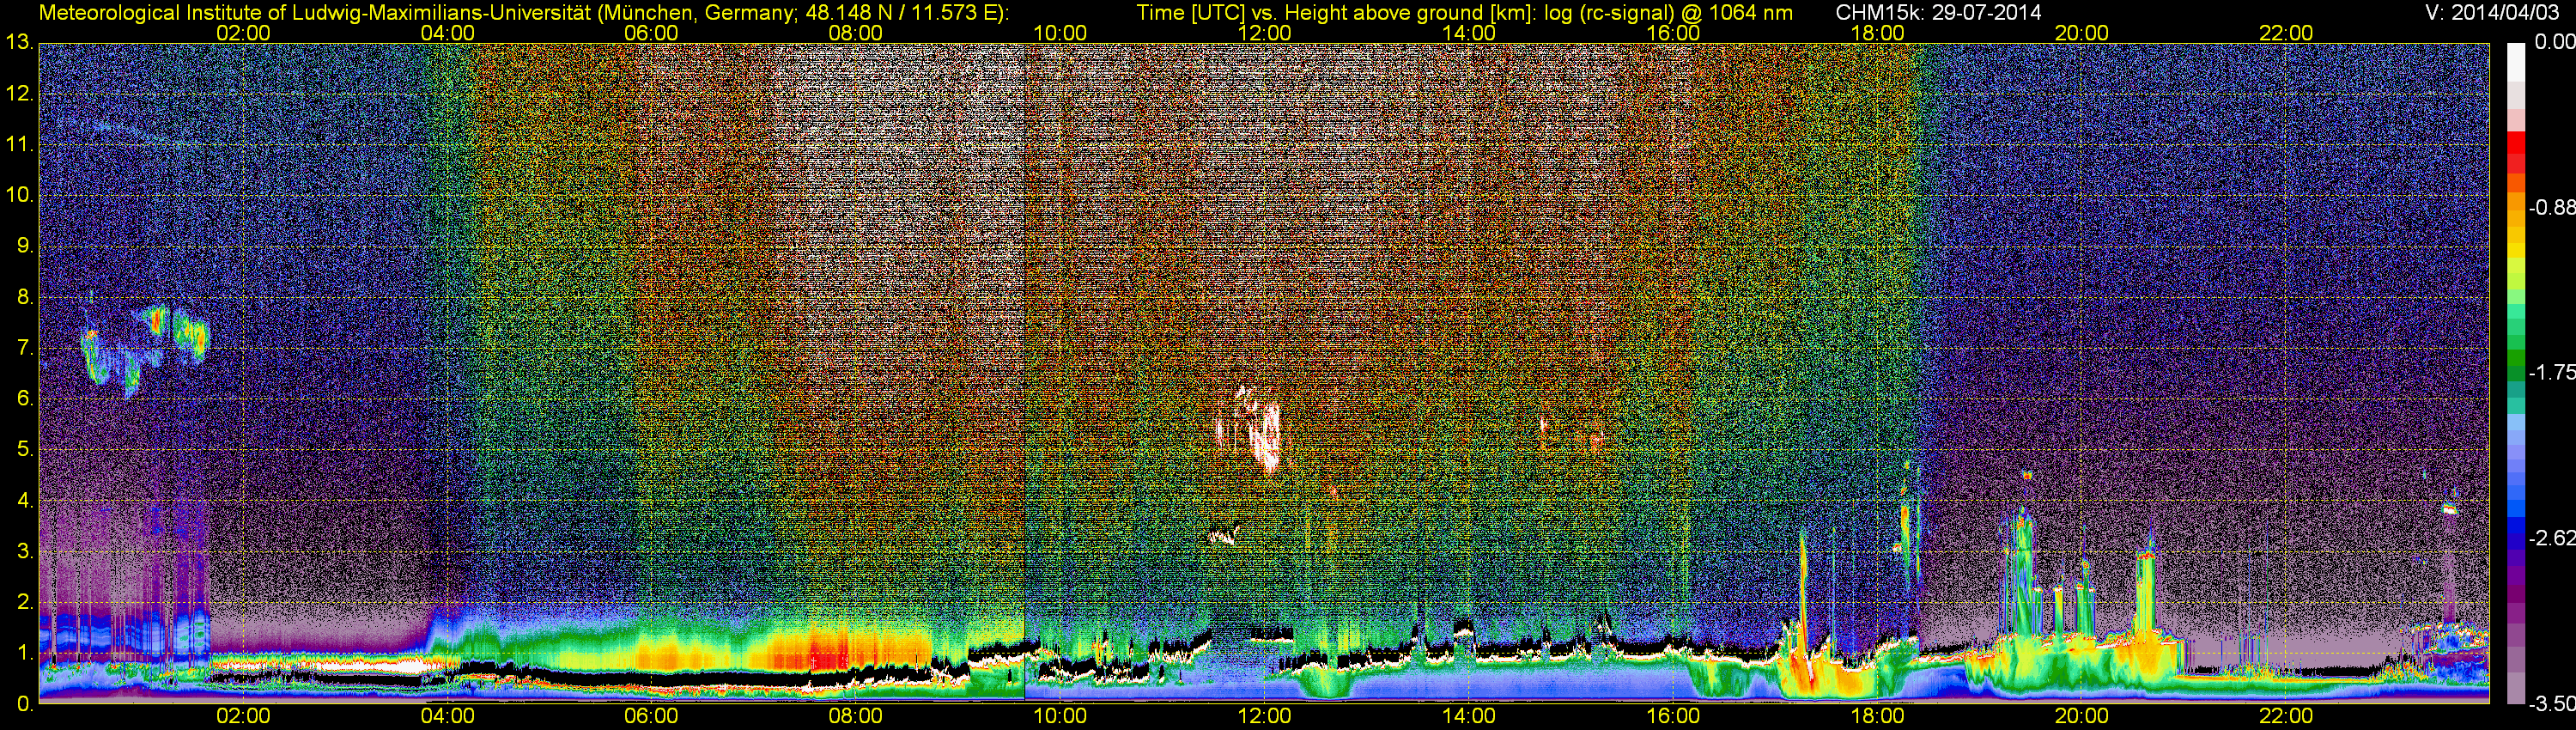The image size is (2576, 730).
Task: Click the 22:00 label on the top axis
Action: click(x=2286, y=33)
